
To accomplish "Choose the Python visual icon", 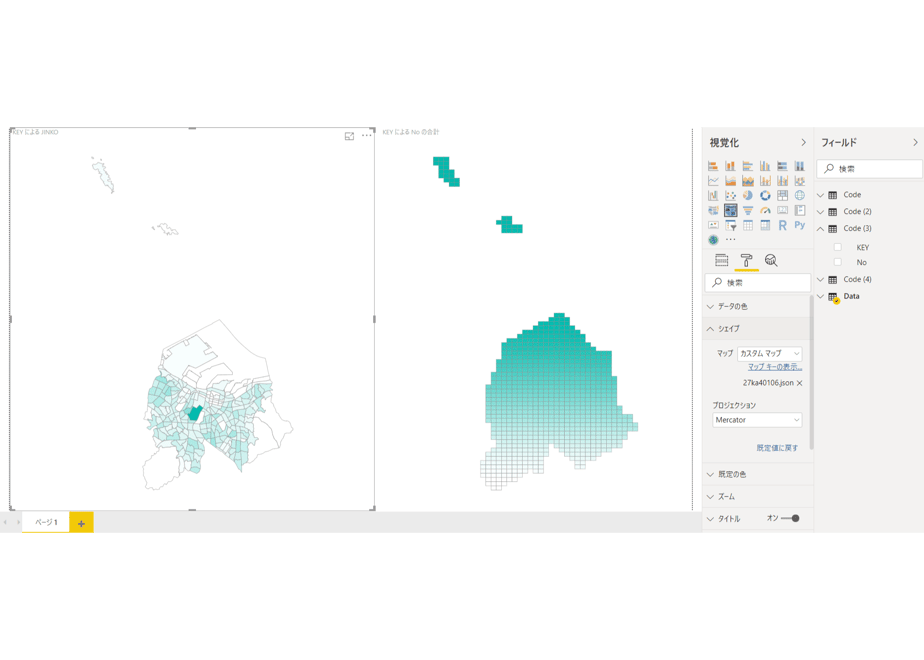I will tap(800, 225).
